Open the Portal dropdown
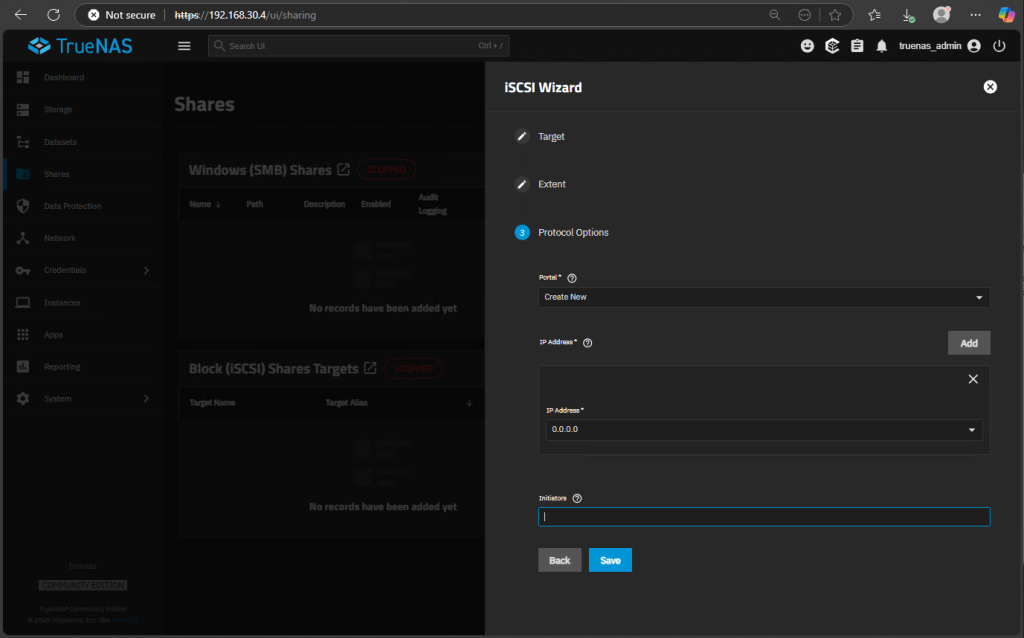Screen dimensions: 1024x638 pyautogui.click(x=763, y=297)
